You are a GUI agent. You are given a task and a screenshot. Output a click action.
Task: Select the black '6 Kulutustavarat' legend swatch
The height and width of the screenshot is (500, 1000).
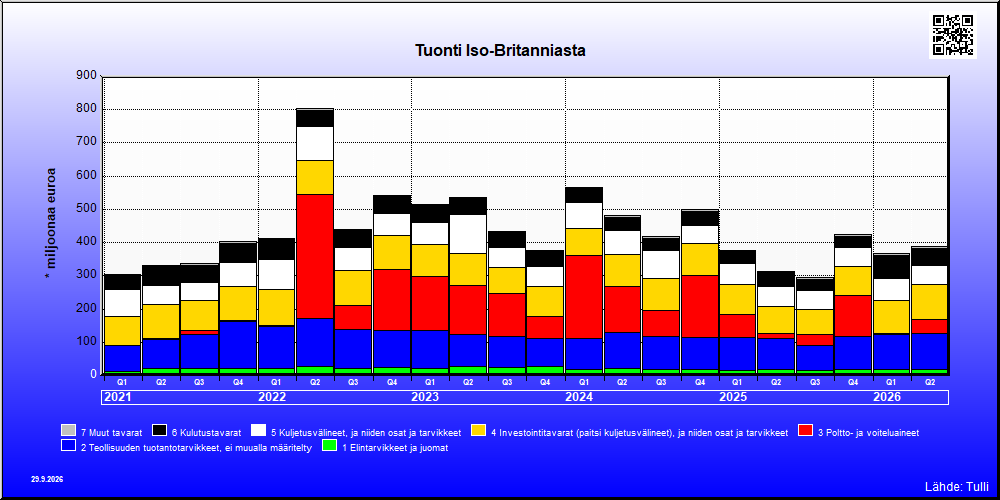(x=159, y=430)
